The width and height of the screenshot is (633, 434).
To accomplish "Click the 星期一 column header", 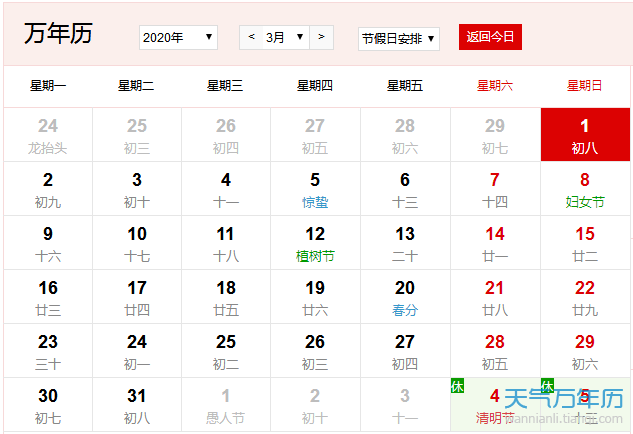I will pos(48,86).
